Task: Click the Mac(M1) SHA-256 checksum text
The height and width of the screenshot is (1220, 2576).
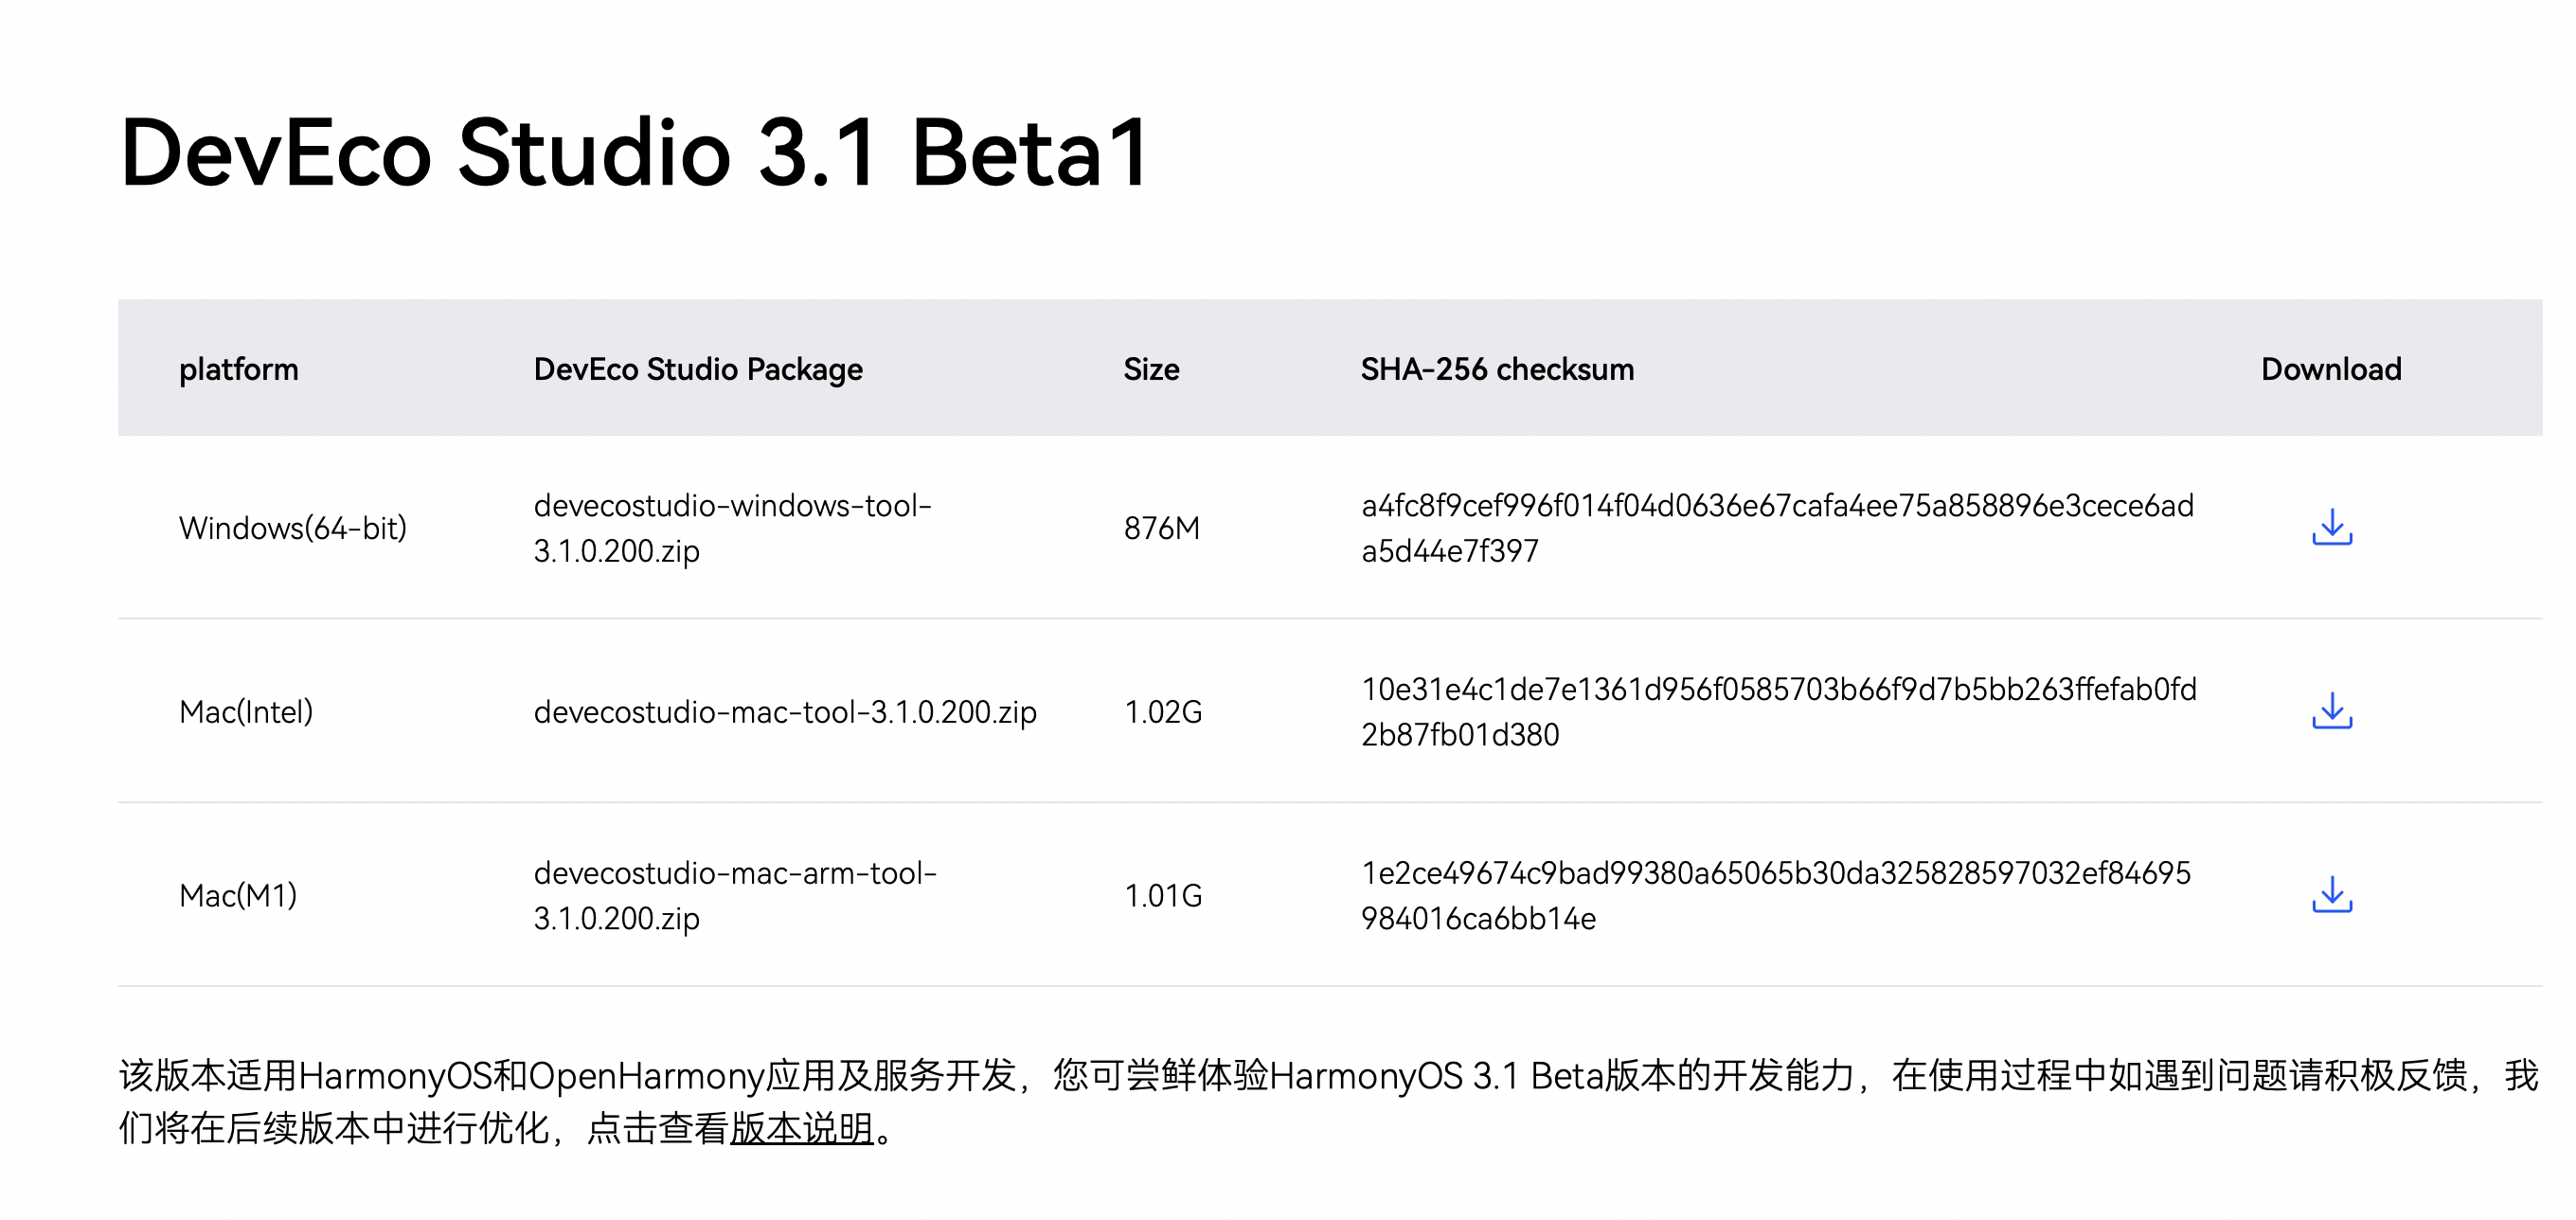Action: pos(1775,895)
